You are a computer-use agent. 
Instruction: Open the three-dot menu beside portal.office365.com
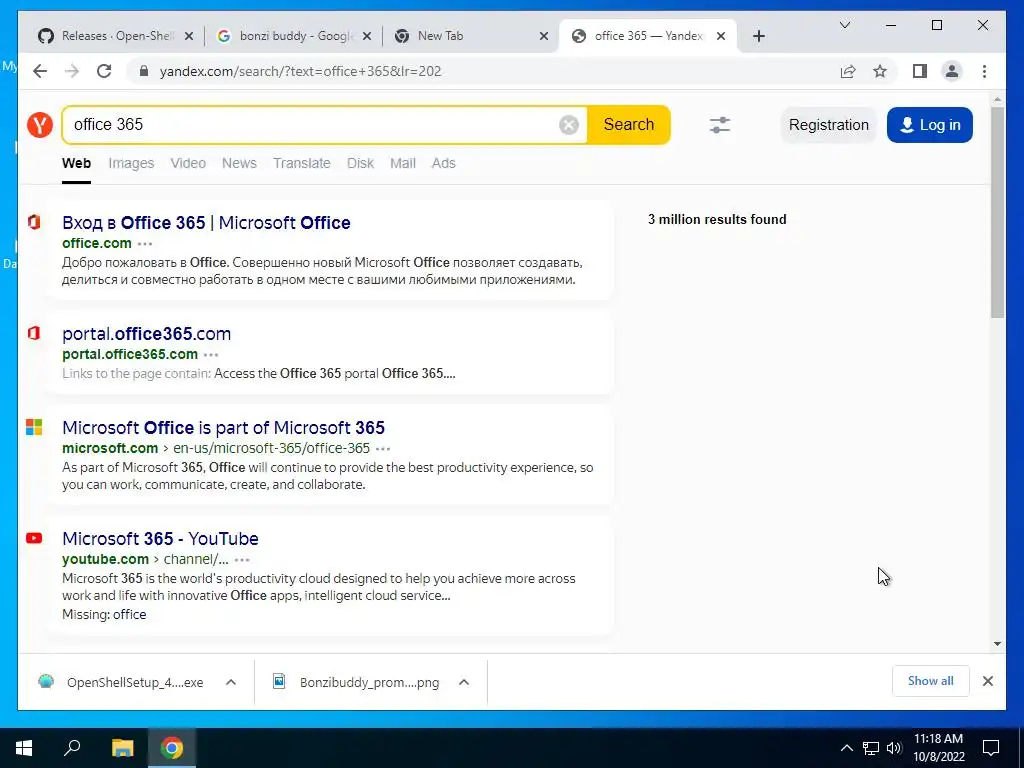point(211,355)
